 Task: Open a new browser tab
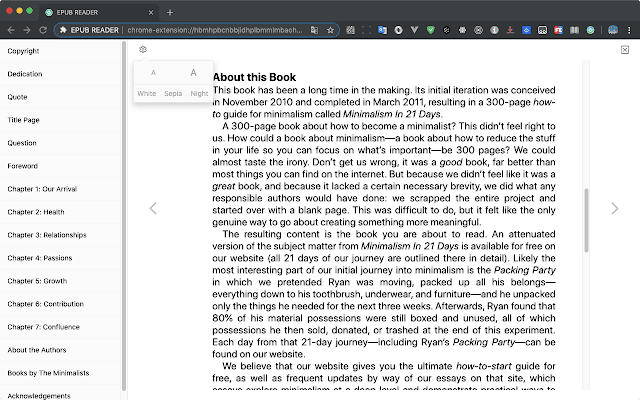pos(170,13)
